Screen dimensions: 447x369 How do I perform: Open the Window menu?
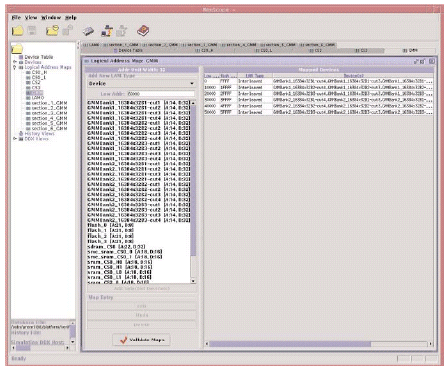click(51, 18)
